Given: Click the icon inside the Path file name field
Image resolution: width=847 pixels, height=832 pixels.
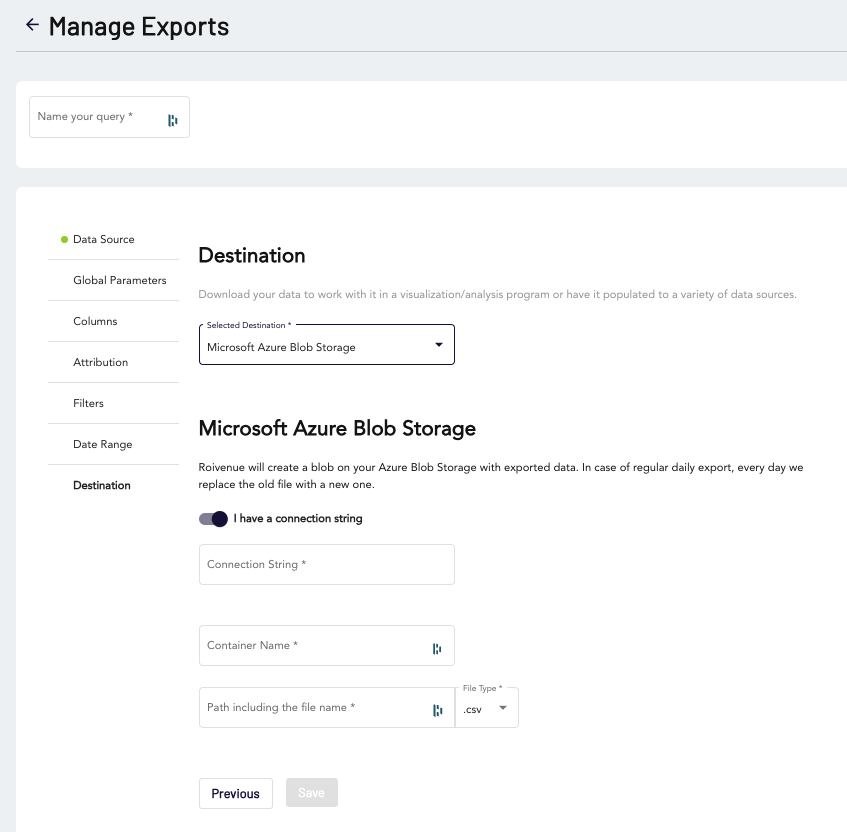Looking at the screenshot, I should 437,710.
